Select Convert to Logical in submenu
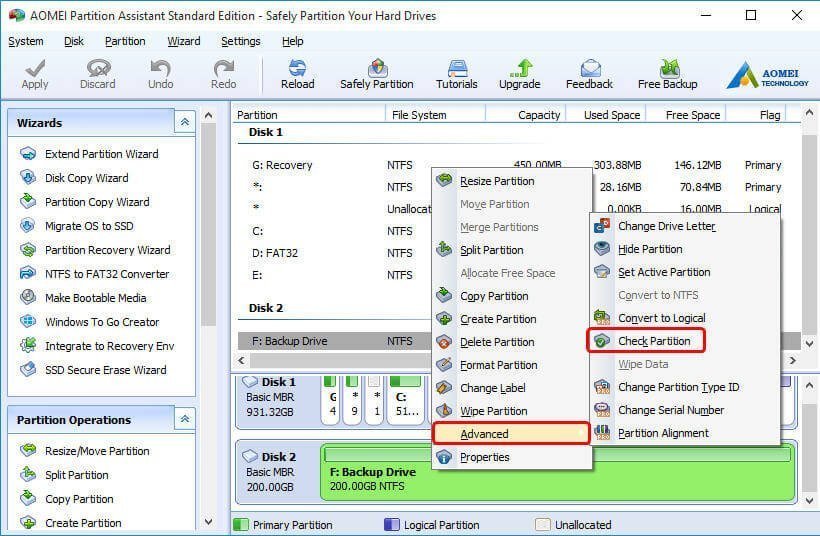Image resolution: width=820 pixels, height=536 pixels. 685,318
